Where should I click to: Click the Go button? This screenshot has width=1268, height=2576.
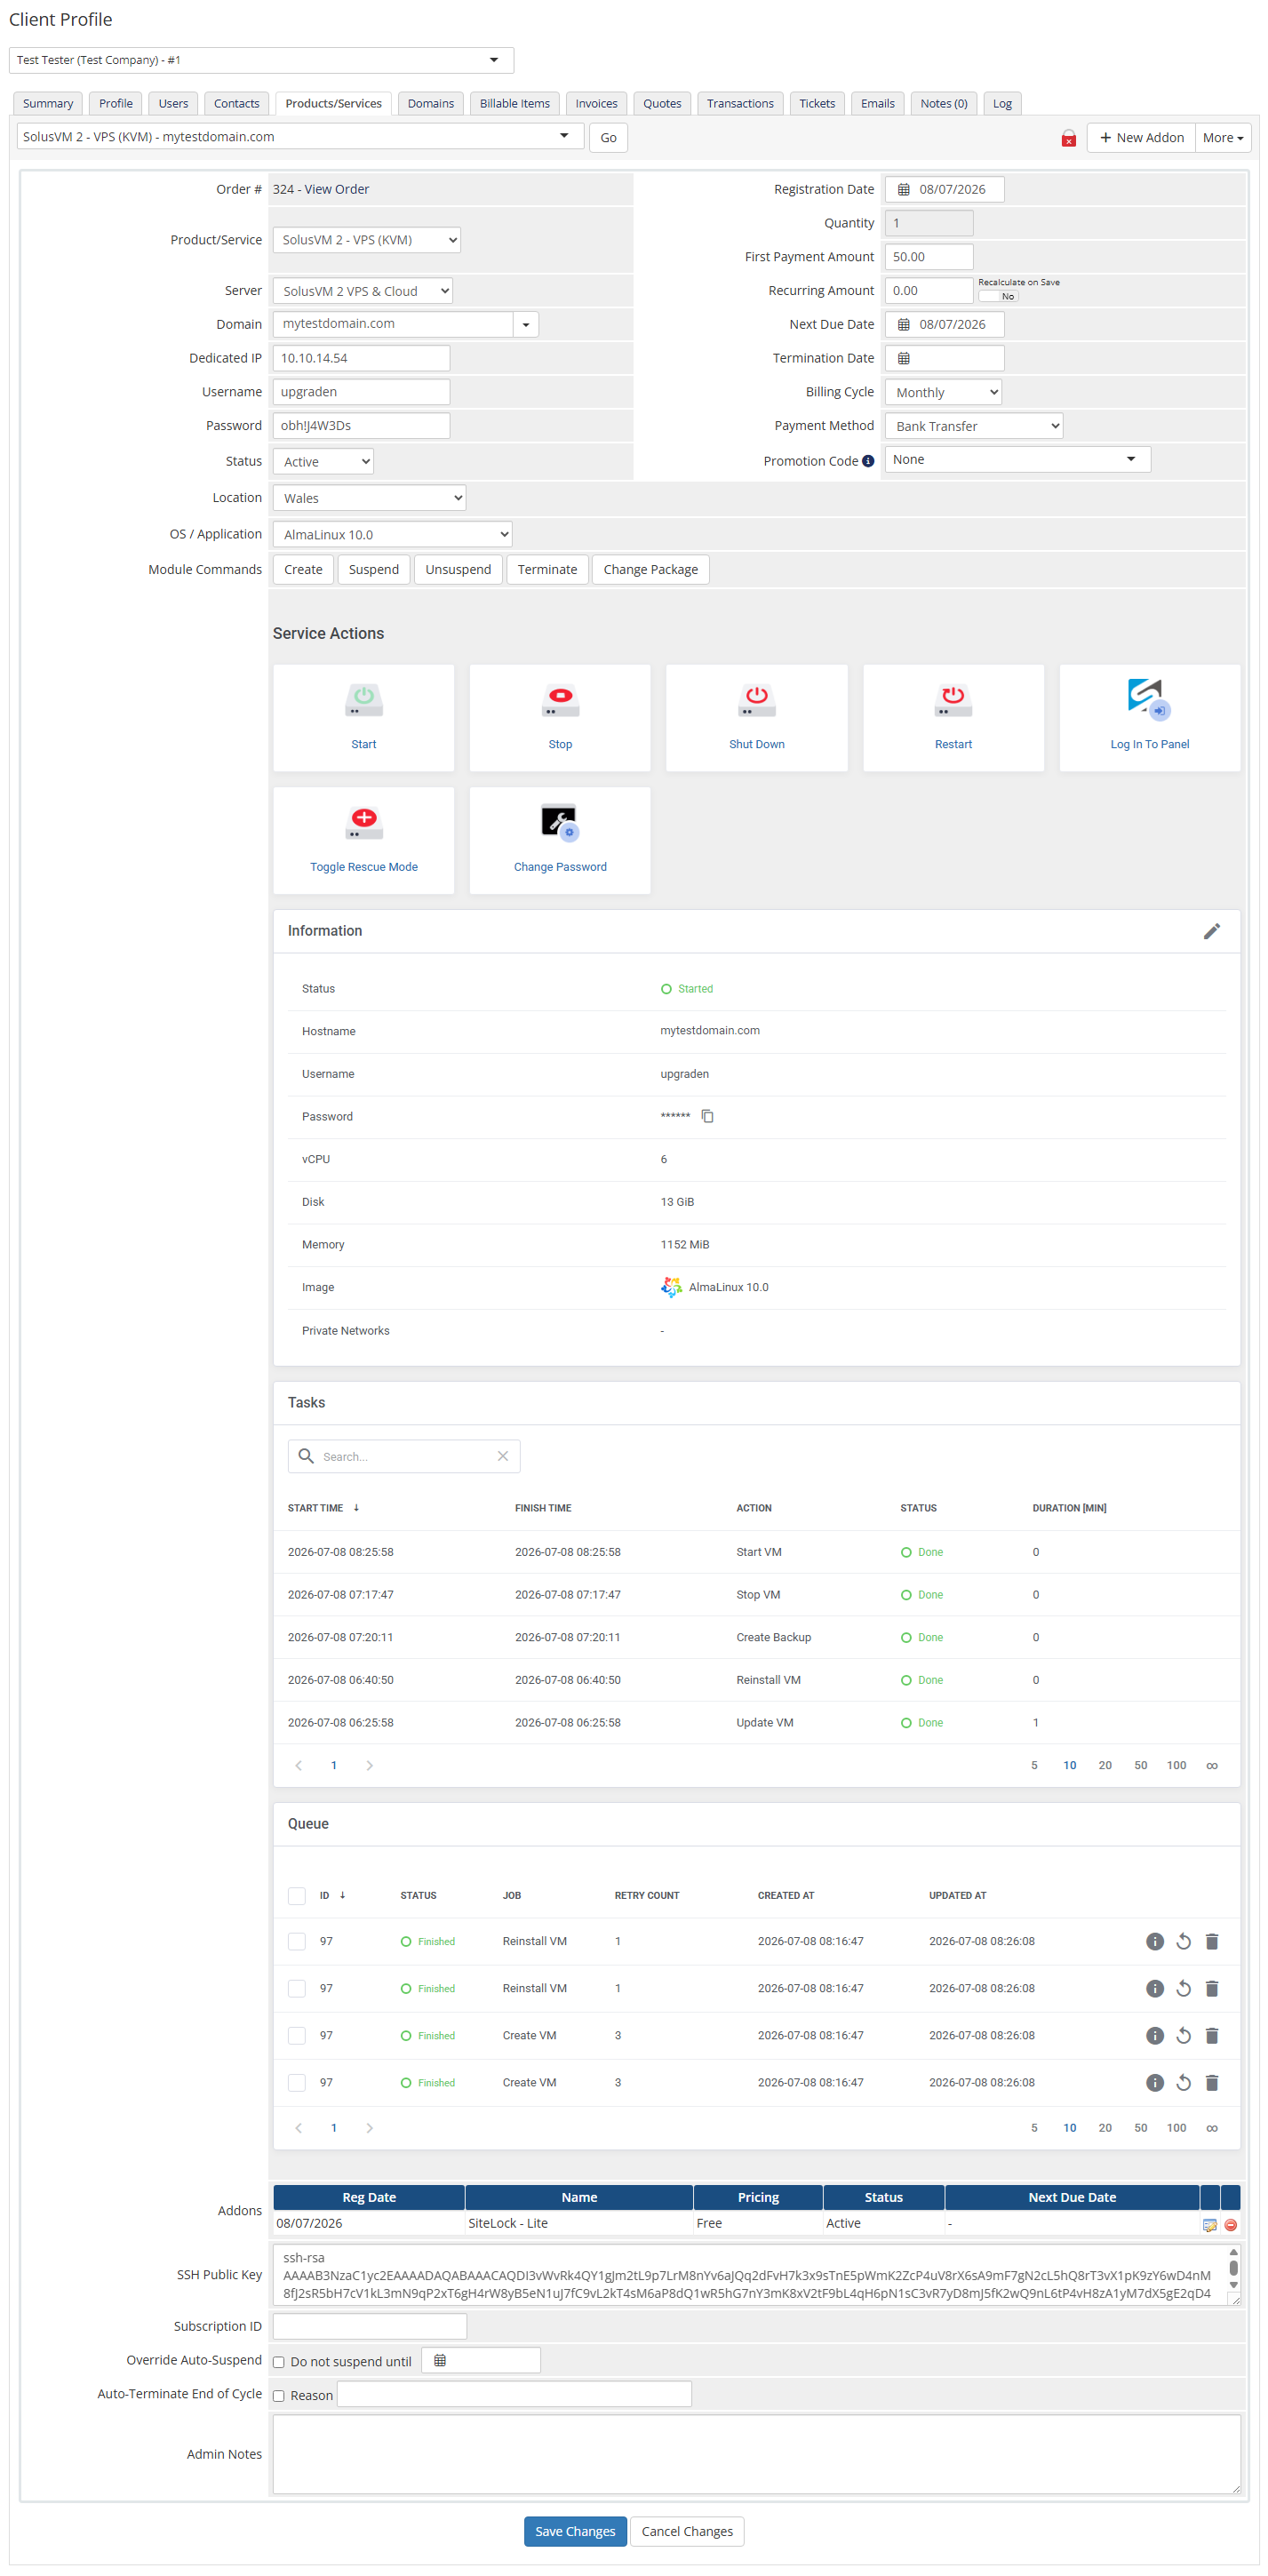pyautogui.click(x=608, y=137)
